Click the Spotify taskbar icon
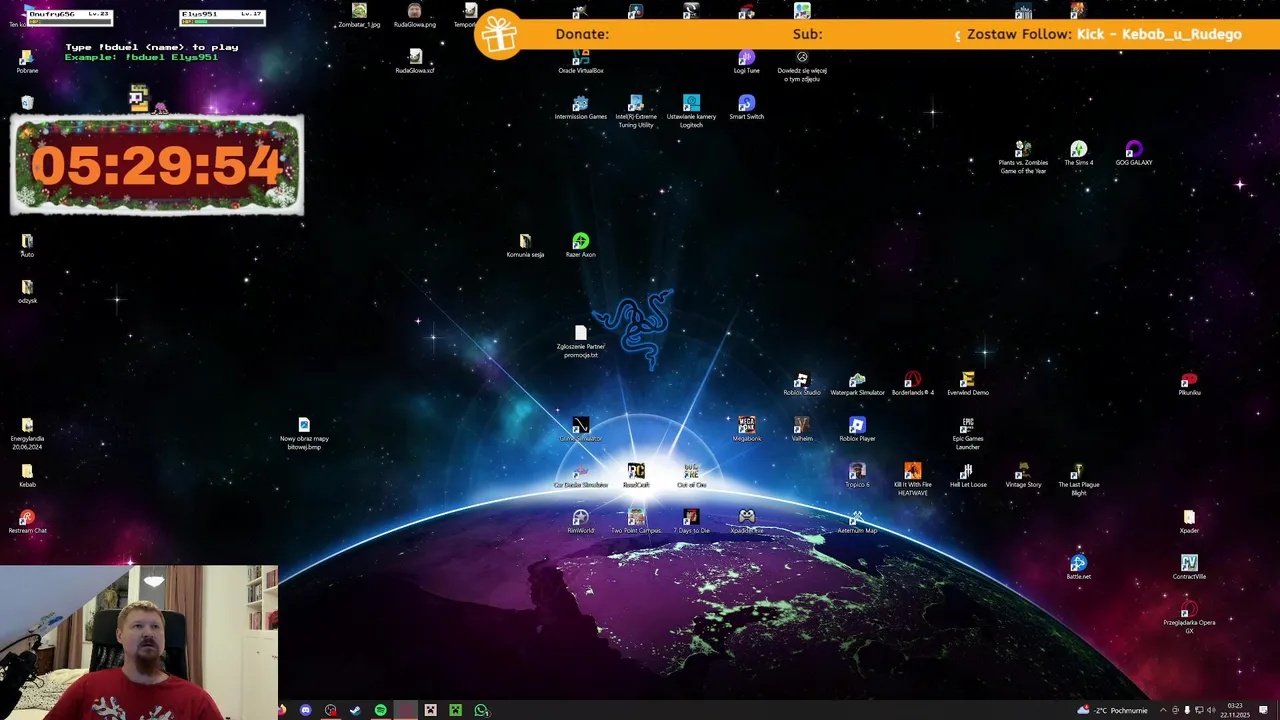This screenshot has width=1280, height=720. click(381, 710)
